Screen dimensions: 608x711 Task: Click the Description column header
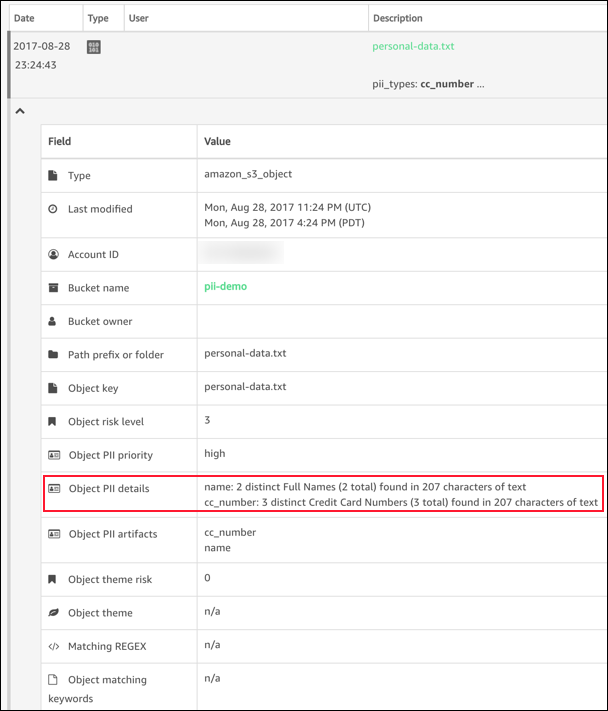398,18
